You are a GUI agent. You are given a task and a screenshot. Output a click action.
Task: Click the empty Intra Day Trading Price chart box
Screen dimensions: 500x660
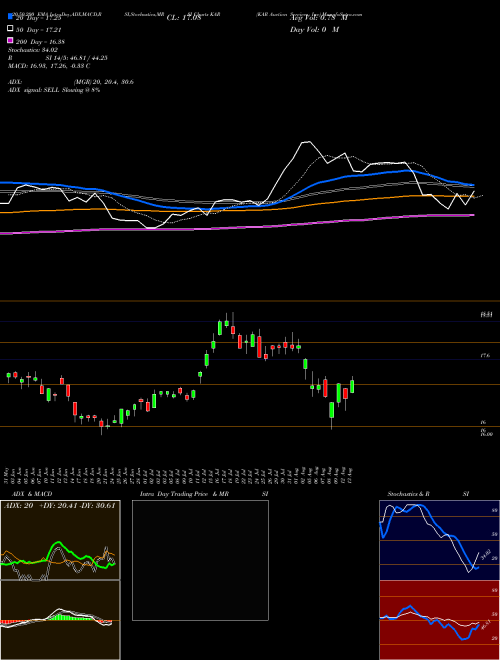pyautogui.click(x=200, y=560)
